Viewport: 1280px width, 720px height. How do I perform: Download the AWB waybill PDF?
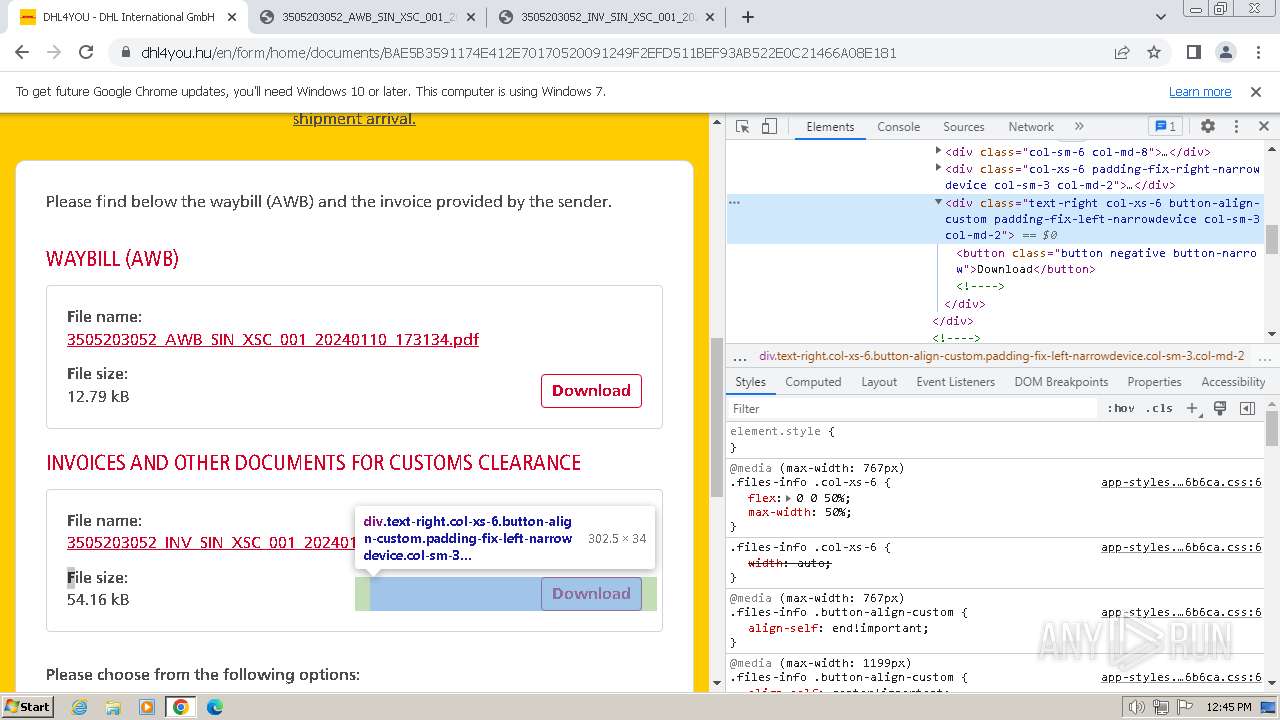click(591, 391)
